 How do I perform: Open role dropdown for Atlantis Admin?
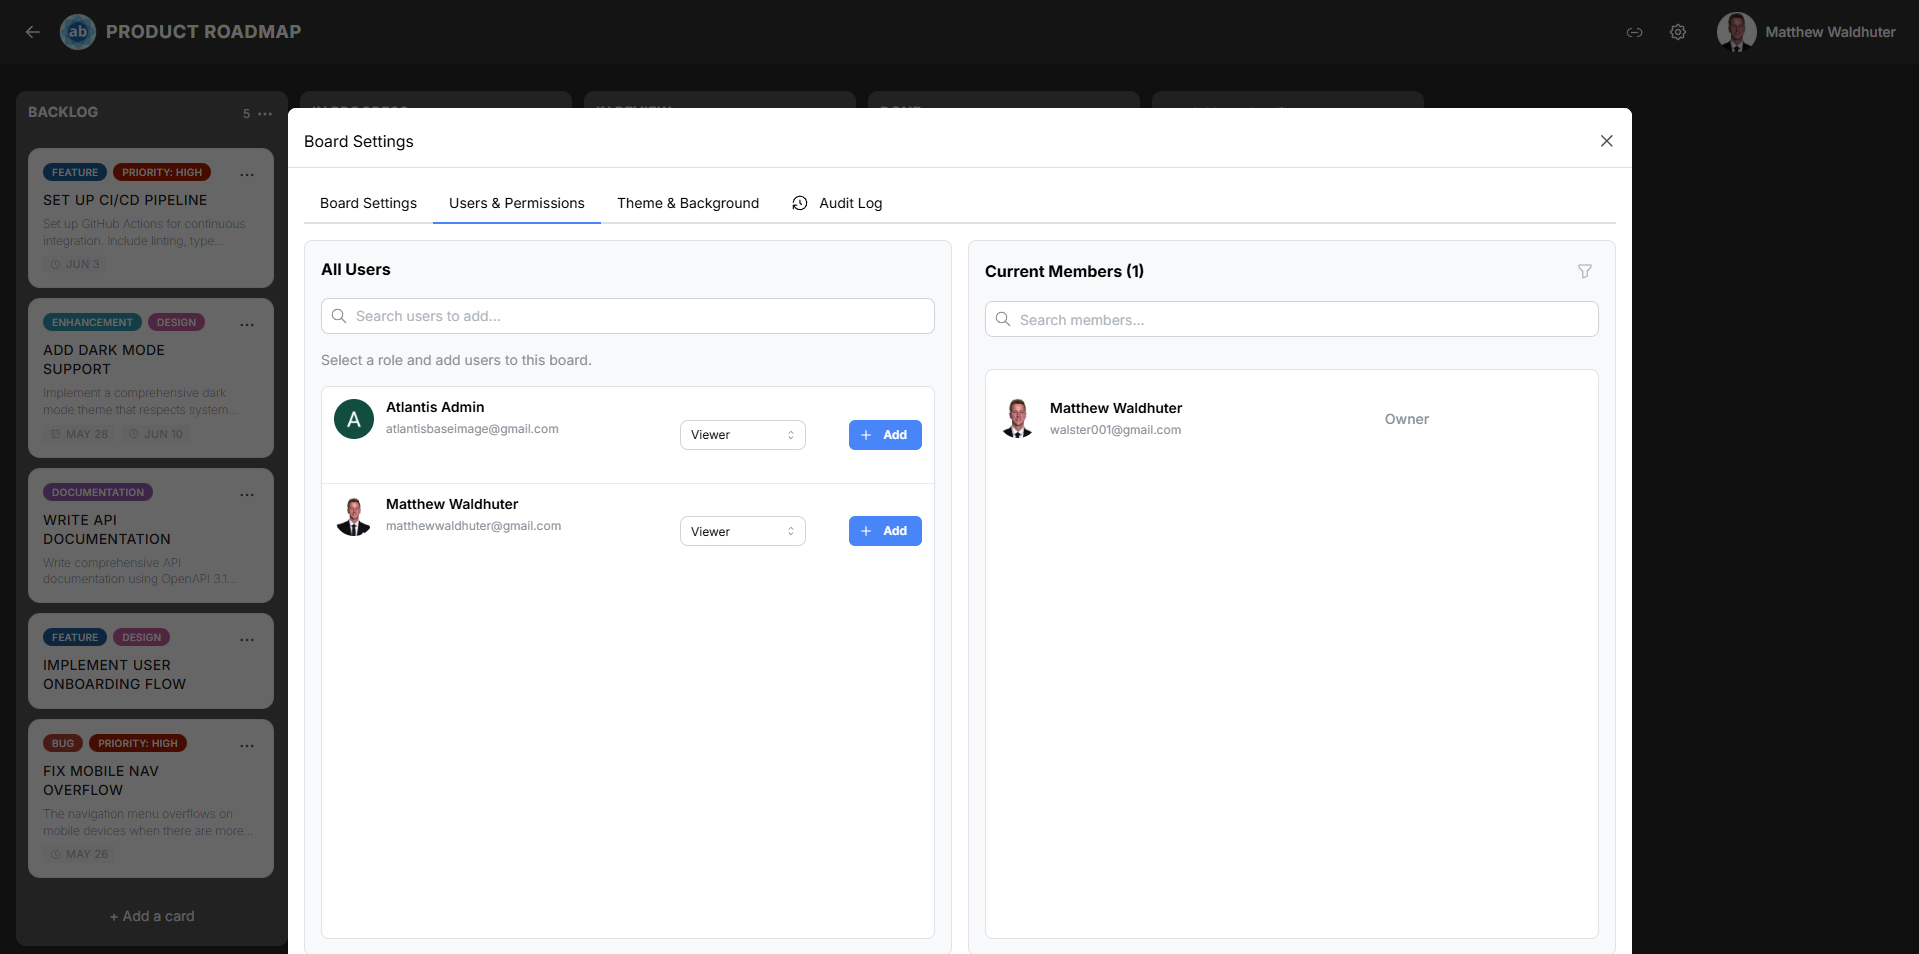743,435
